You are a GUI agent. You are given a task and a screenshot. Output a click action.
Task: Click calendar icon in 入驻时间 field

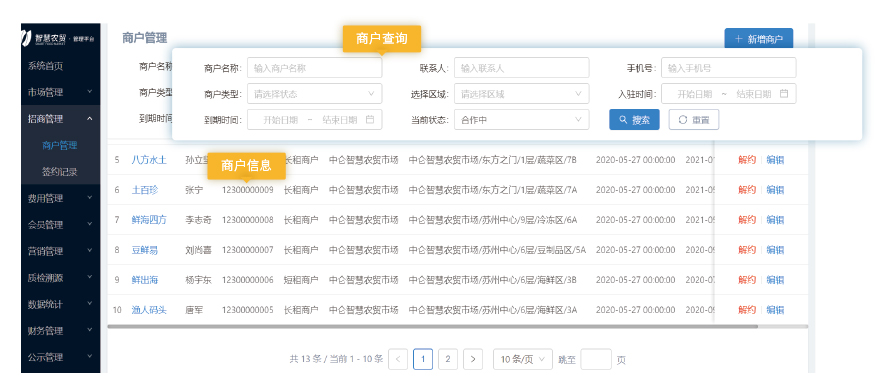point(784,94)
